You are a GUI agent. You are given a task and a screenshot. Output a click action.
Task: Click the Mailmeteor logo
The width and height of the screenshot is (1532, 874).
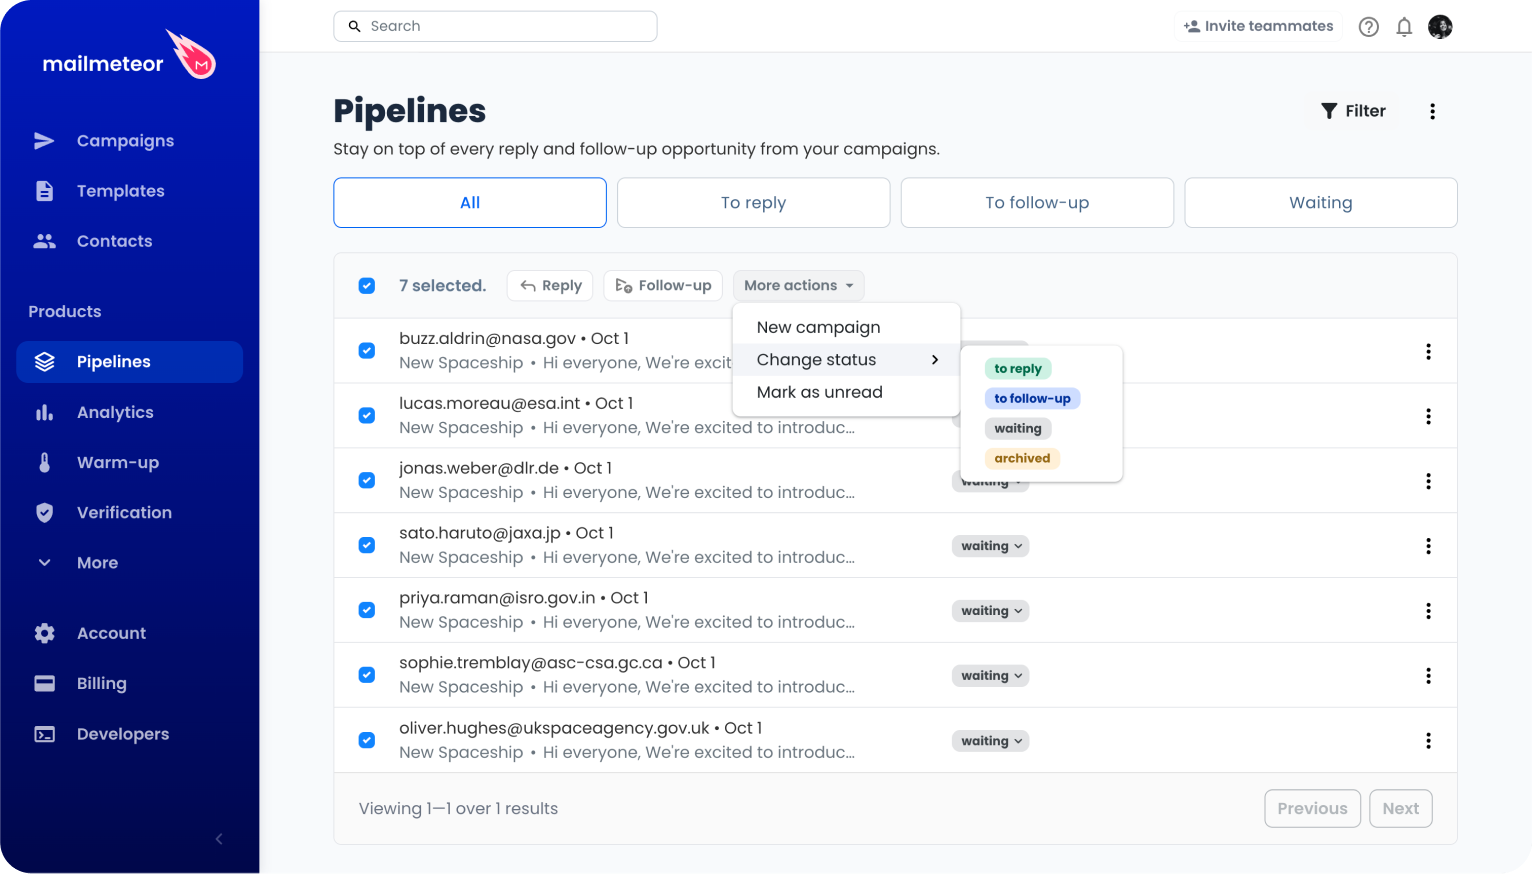pos(129,57)
